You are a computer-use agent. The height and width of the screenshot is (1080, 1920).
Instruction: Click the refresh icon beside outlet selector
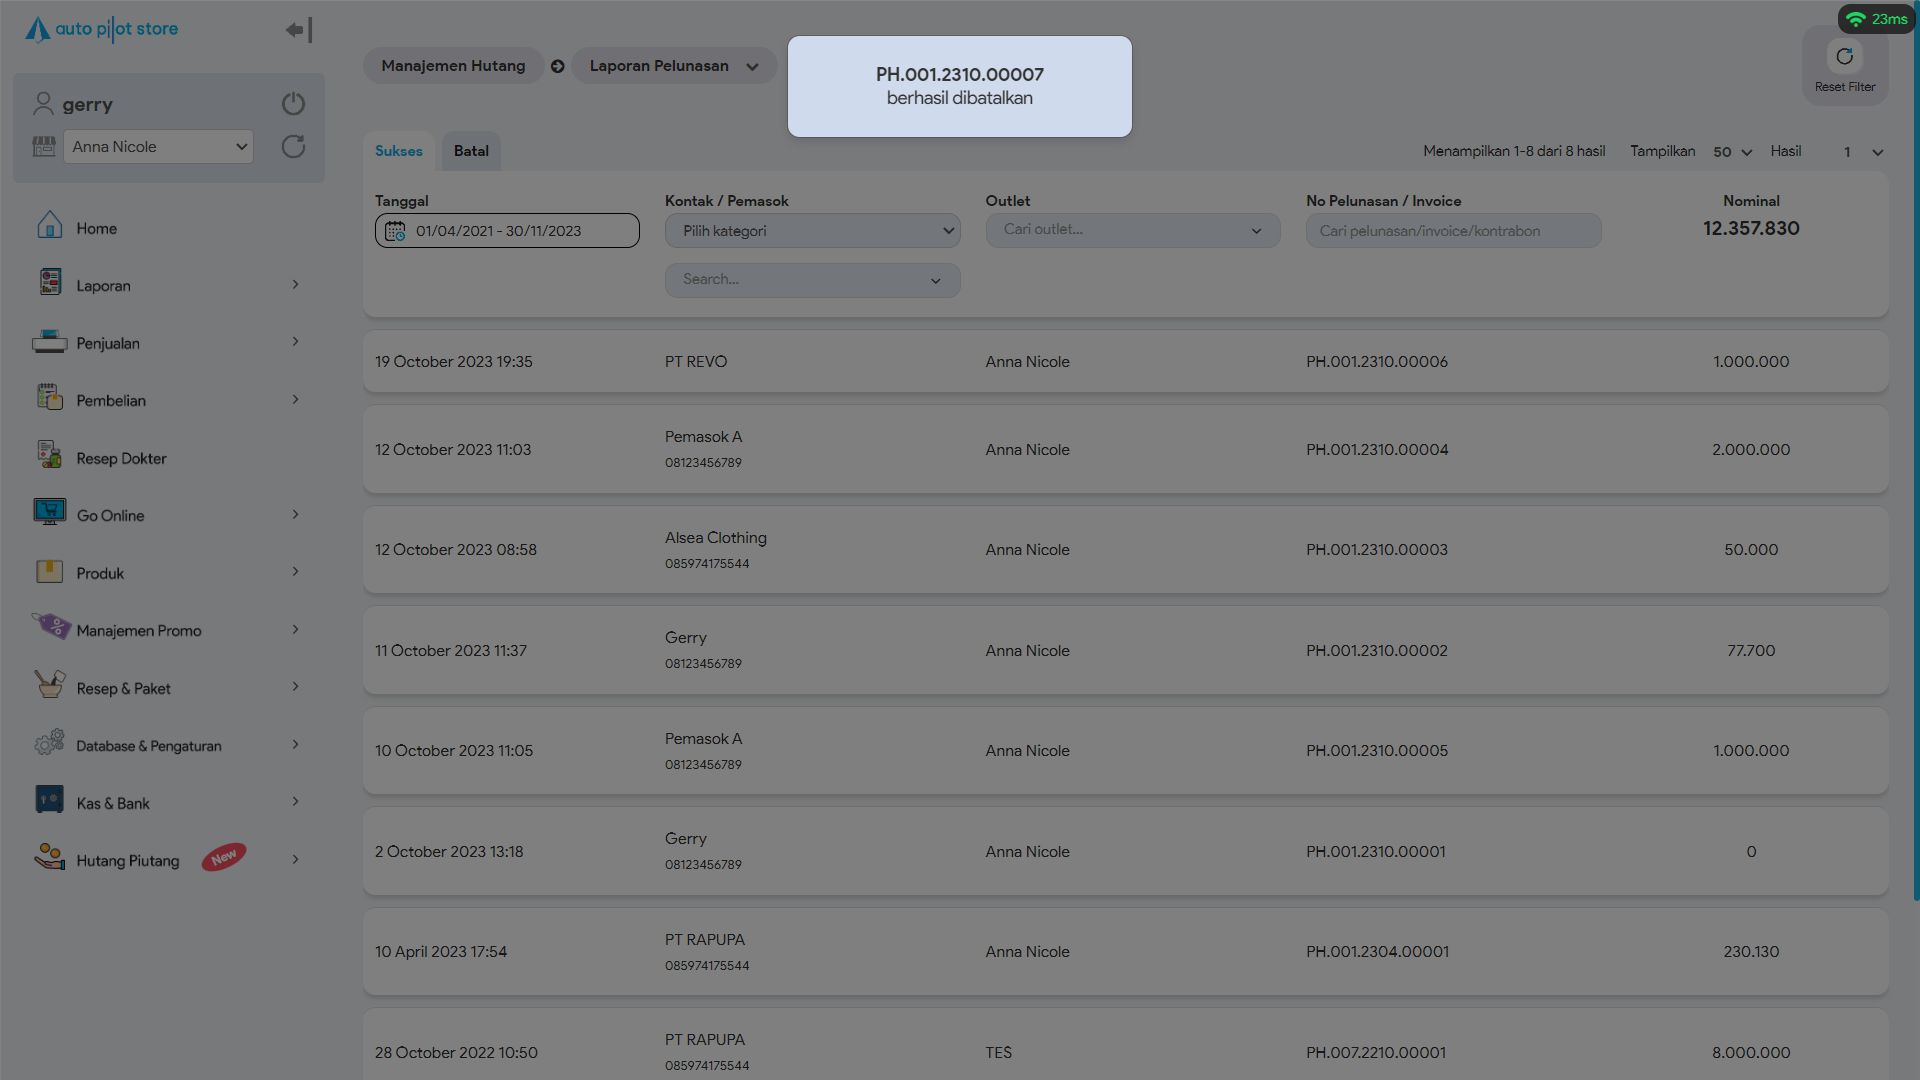tap(293, 147)
